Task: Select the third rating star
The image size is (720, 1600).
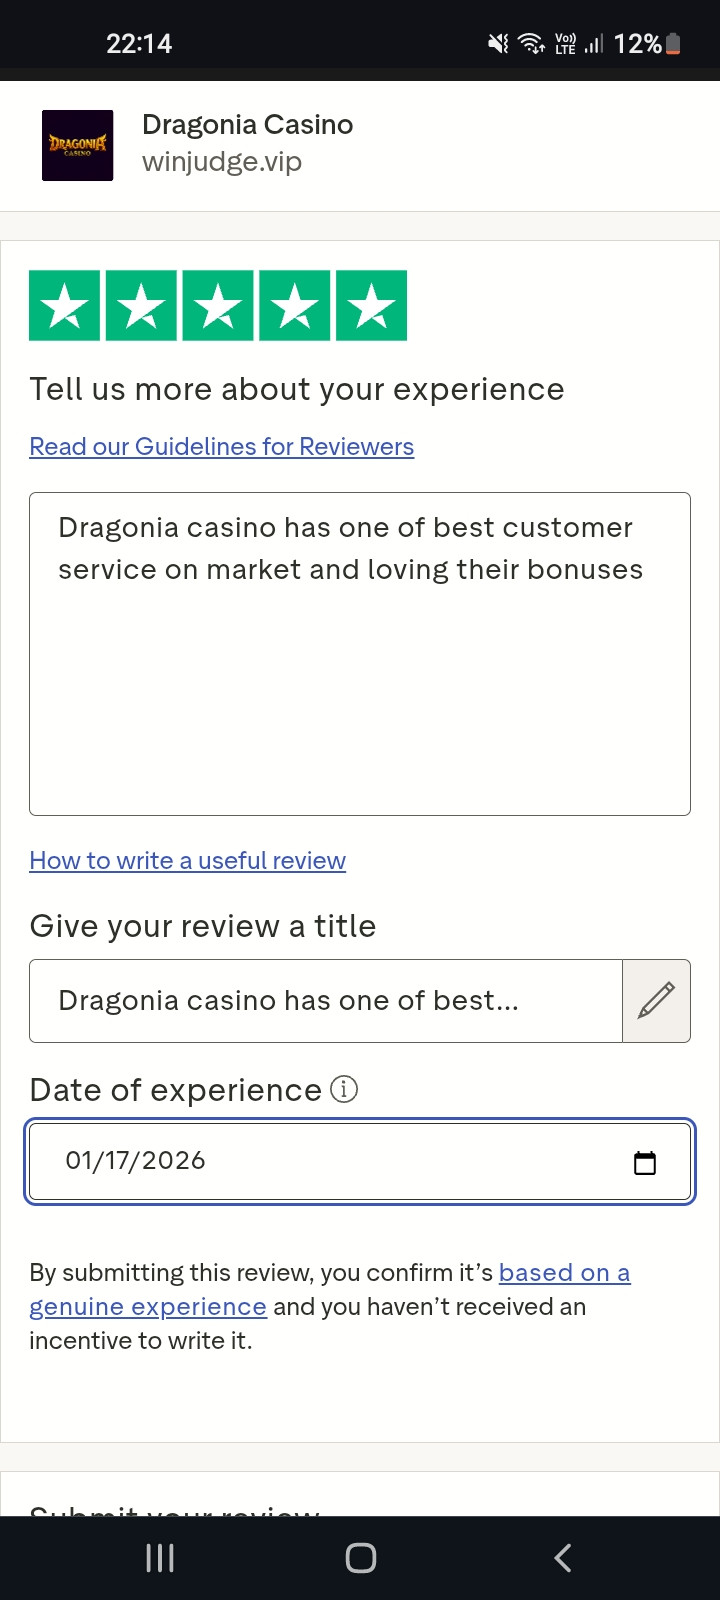Action: click(x=218, y=306)
